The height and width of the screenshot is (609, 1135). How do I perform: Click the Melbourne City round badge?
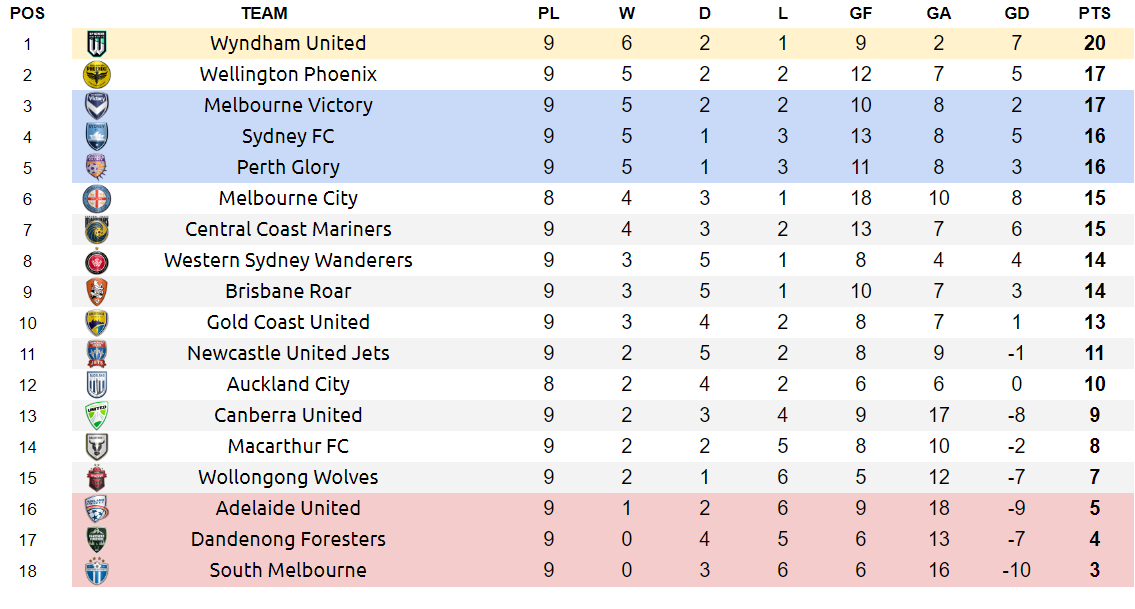[x=97, y=198]
